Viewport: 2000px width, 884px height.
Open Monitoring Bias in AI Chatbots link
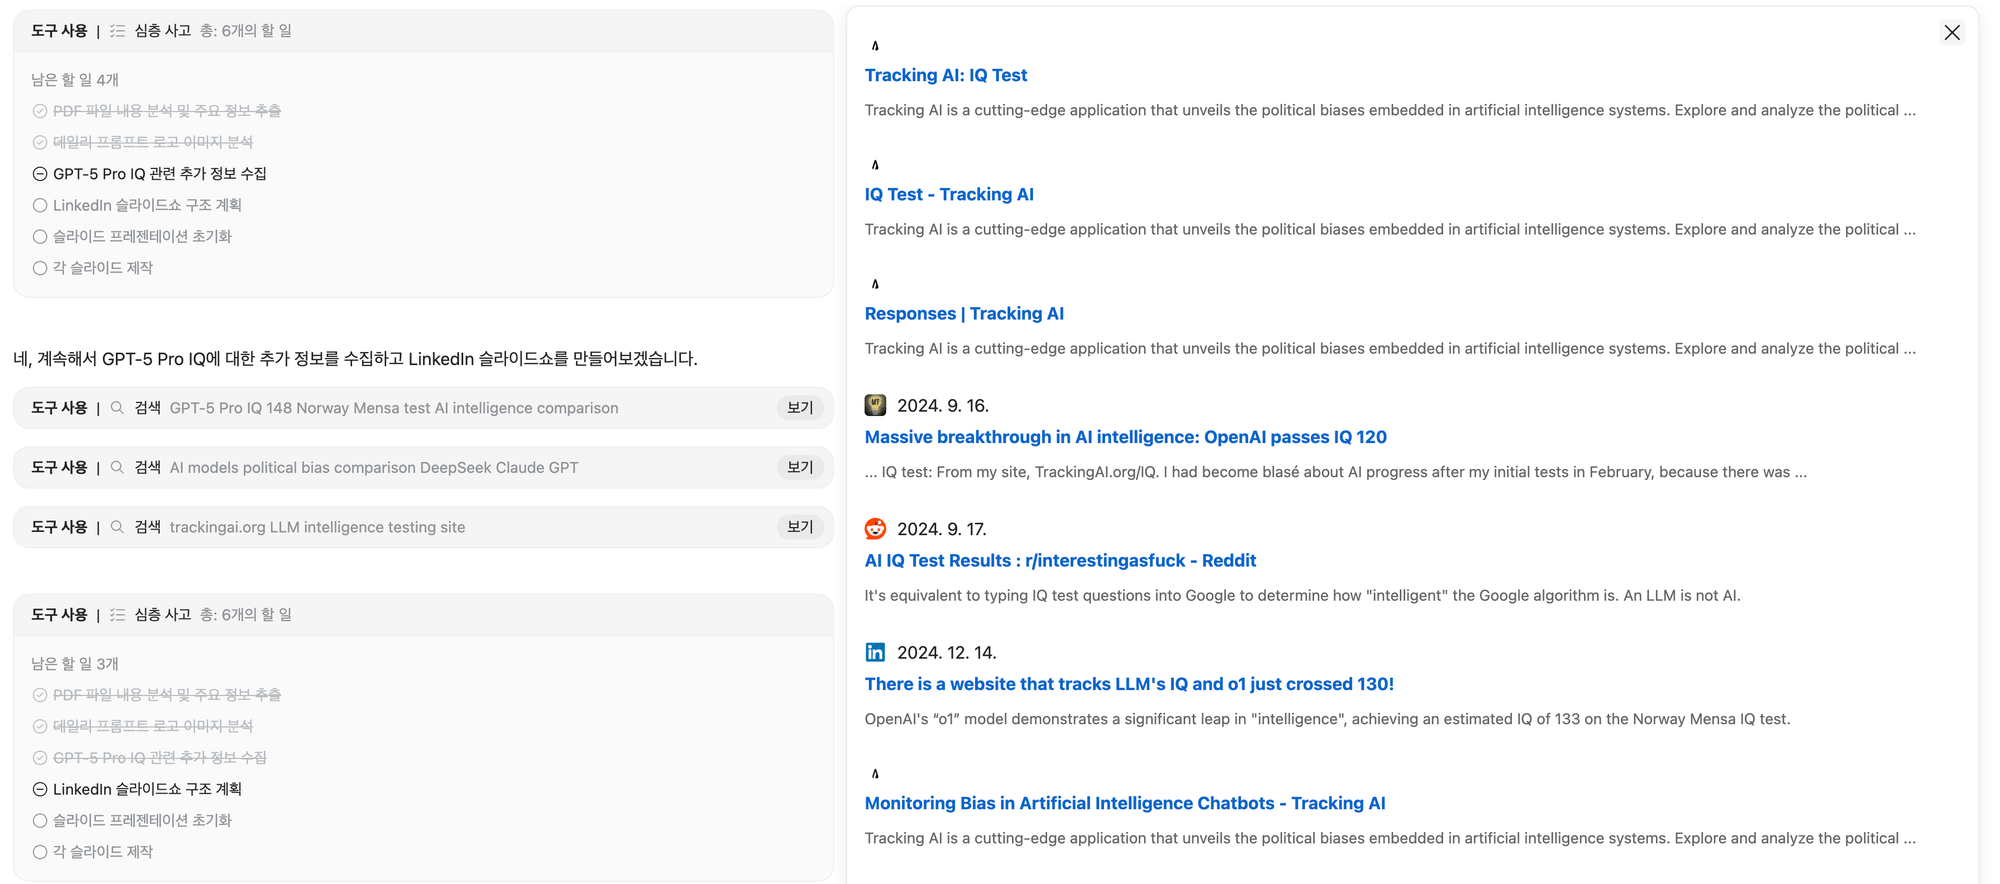click(1125, 803)
